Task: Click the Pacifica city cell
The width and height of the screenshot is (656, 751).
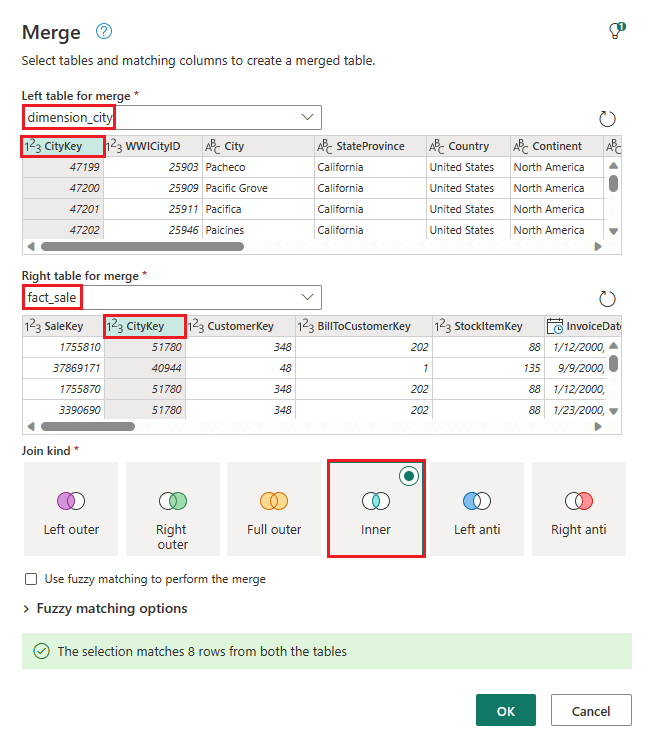Action: [259, 209]
